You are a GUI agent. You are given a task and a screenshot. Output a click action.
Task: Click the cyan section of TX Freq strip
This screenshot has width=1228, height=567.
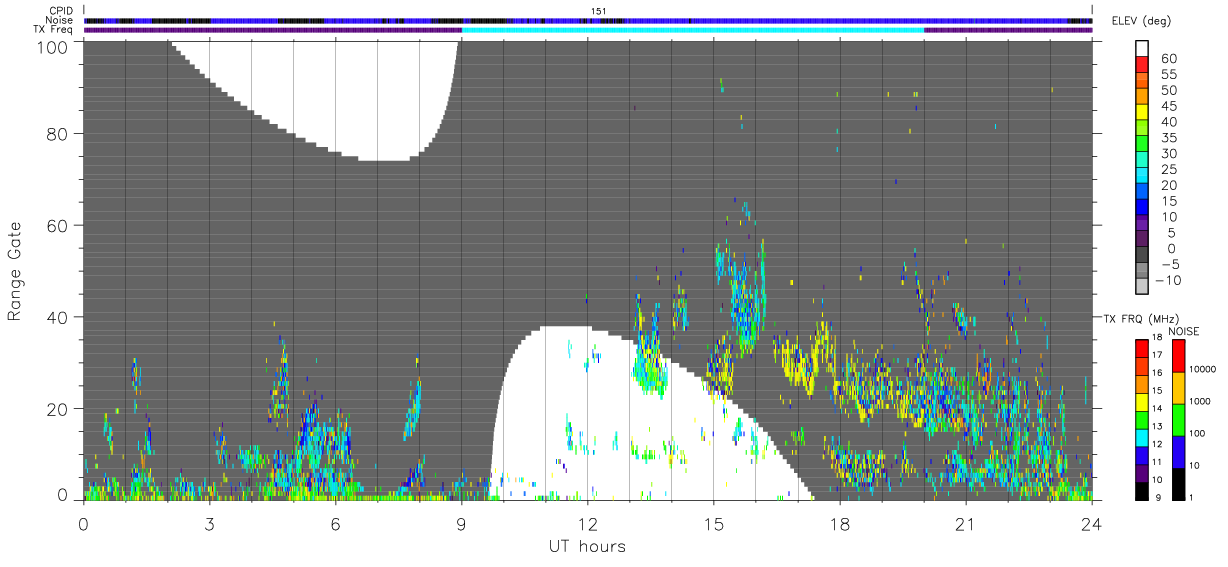click(693, 30)
